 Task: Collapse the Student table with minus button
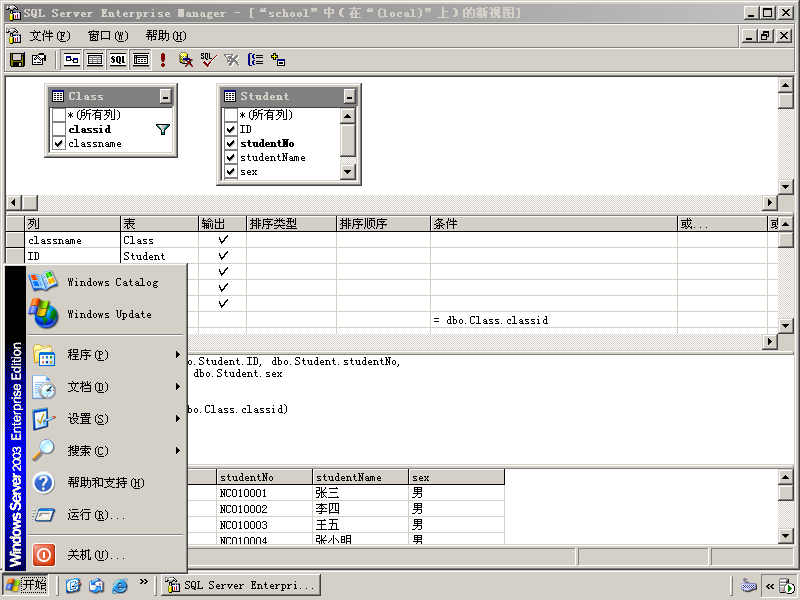point(349,96)
